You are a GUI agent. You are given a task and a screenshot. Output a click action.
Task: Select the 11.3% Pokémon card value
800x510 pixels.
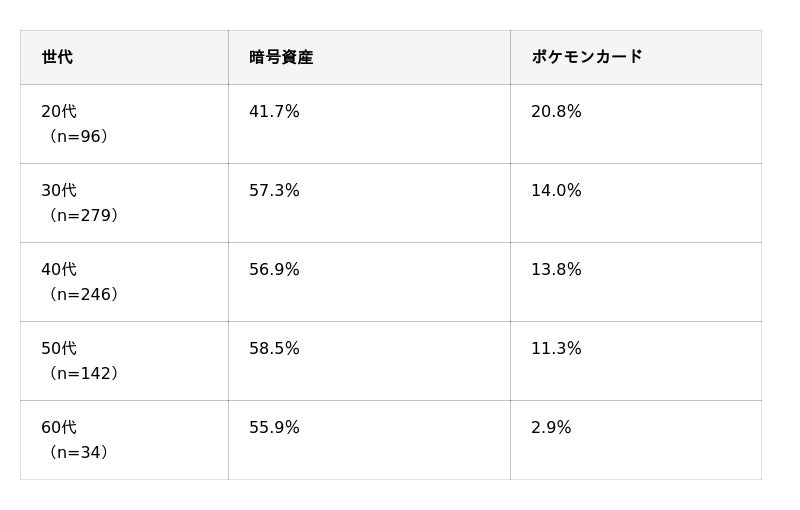pyautogui.click(x=556, y=349)
